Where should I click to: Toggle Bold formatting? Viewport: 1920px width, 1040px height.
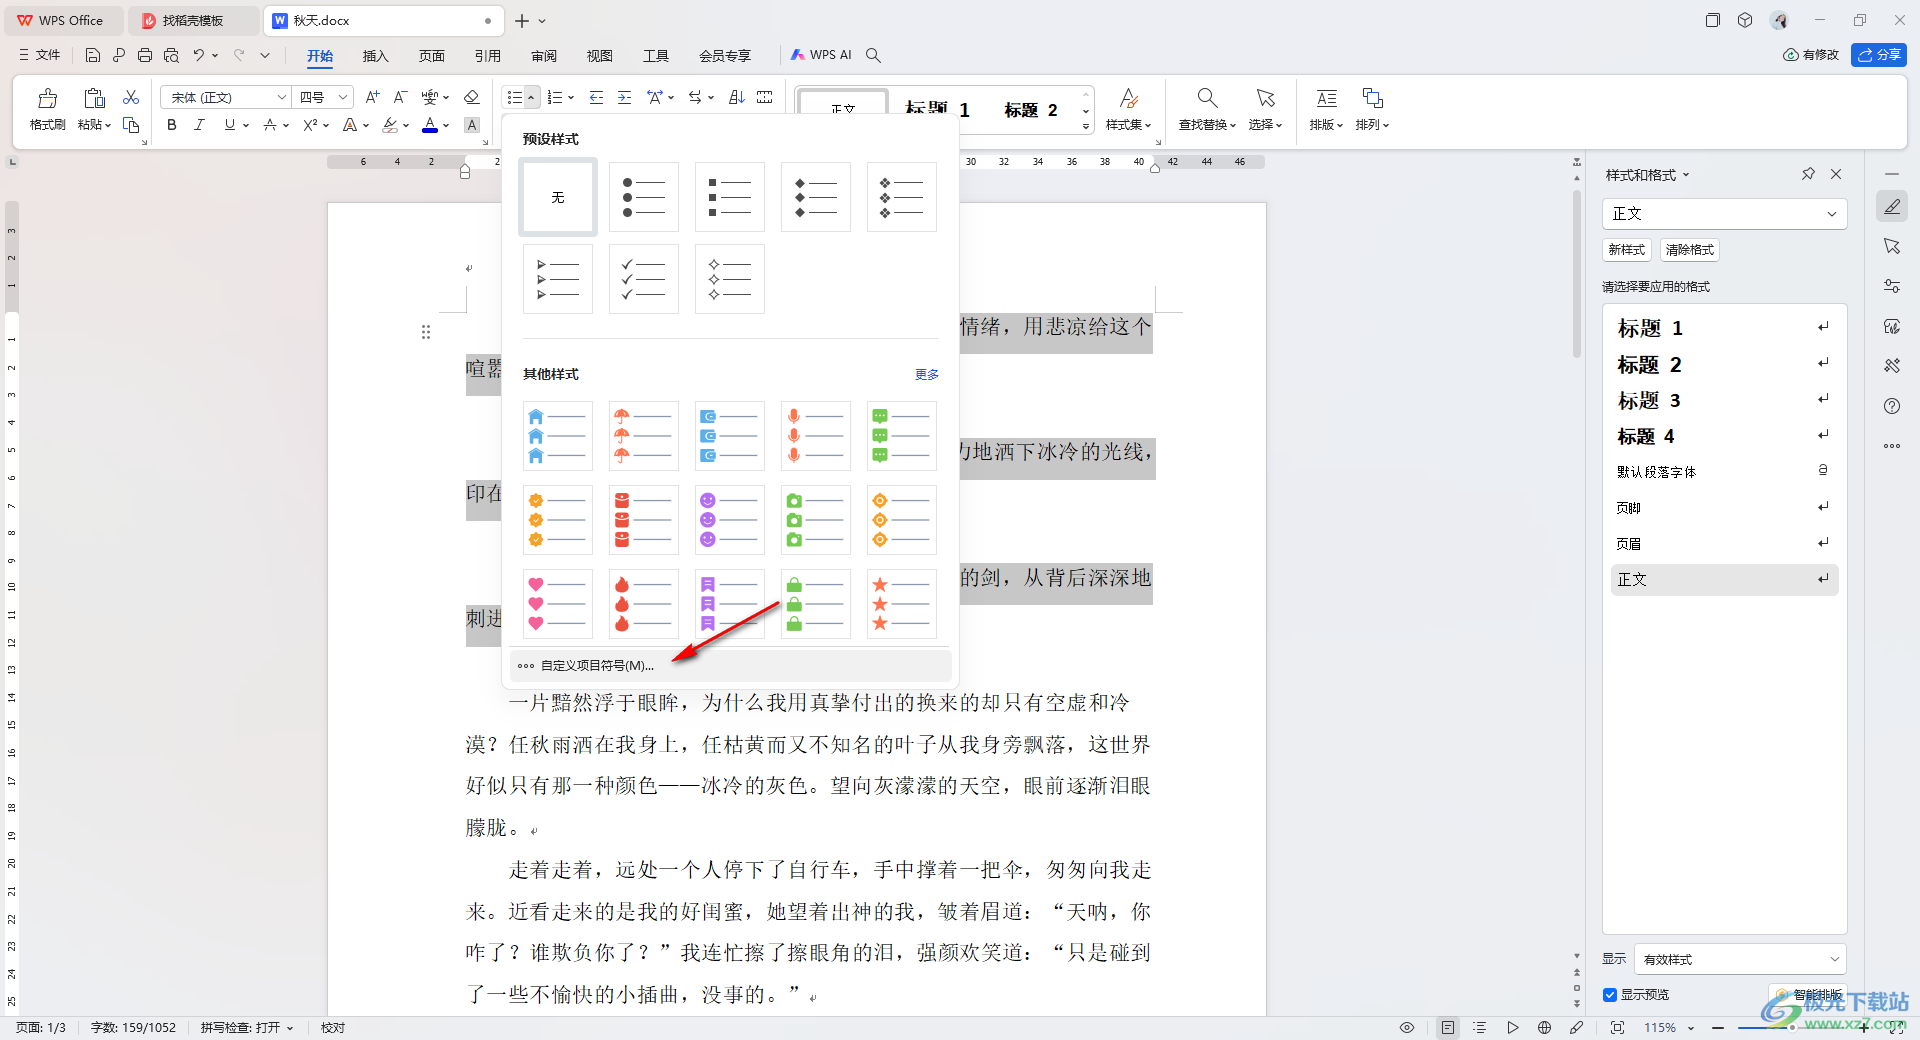pos(172,125)
